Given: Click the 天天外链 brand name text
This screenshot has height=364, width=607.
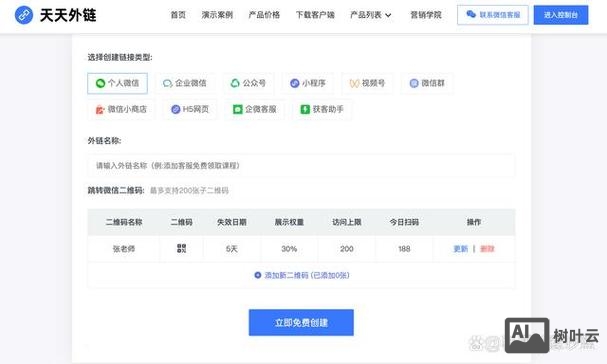Looking at the screenshot, I should tap(68, 15).
